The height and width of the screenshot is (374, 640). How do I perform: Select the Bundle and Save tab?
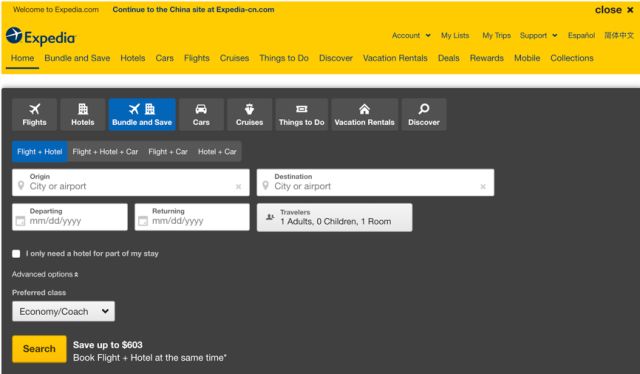(142, 114)
